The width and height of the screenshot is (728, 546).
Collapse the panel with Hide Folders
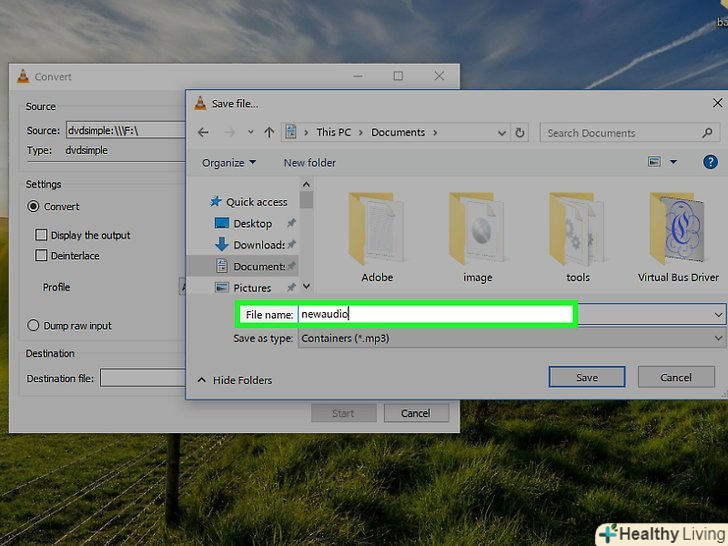coord(235,380)
